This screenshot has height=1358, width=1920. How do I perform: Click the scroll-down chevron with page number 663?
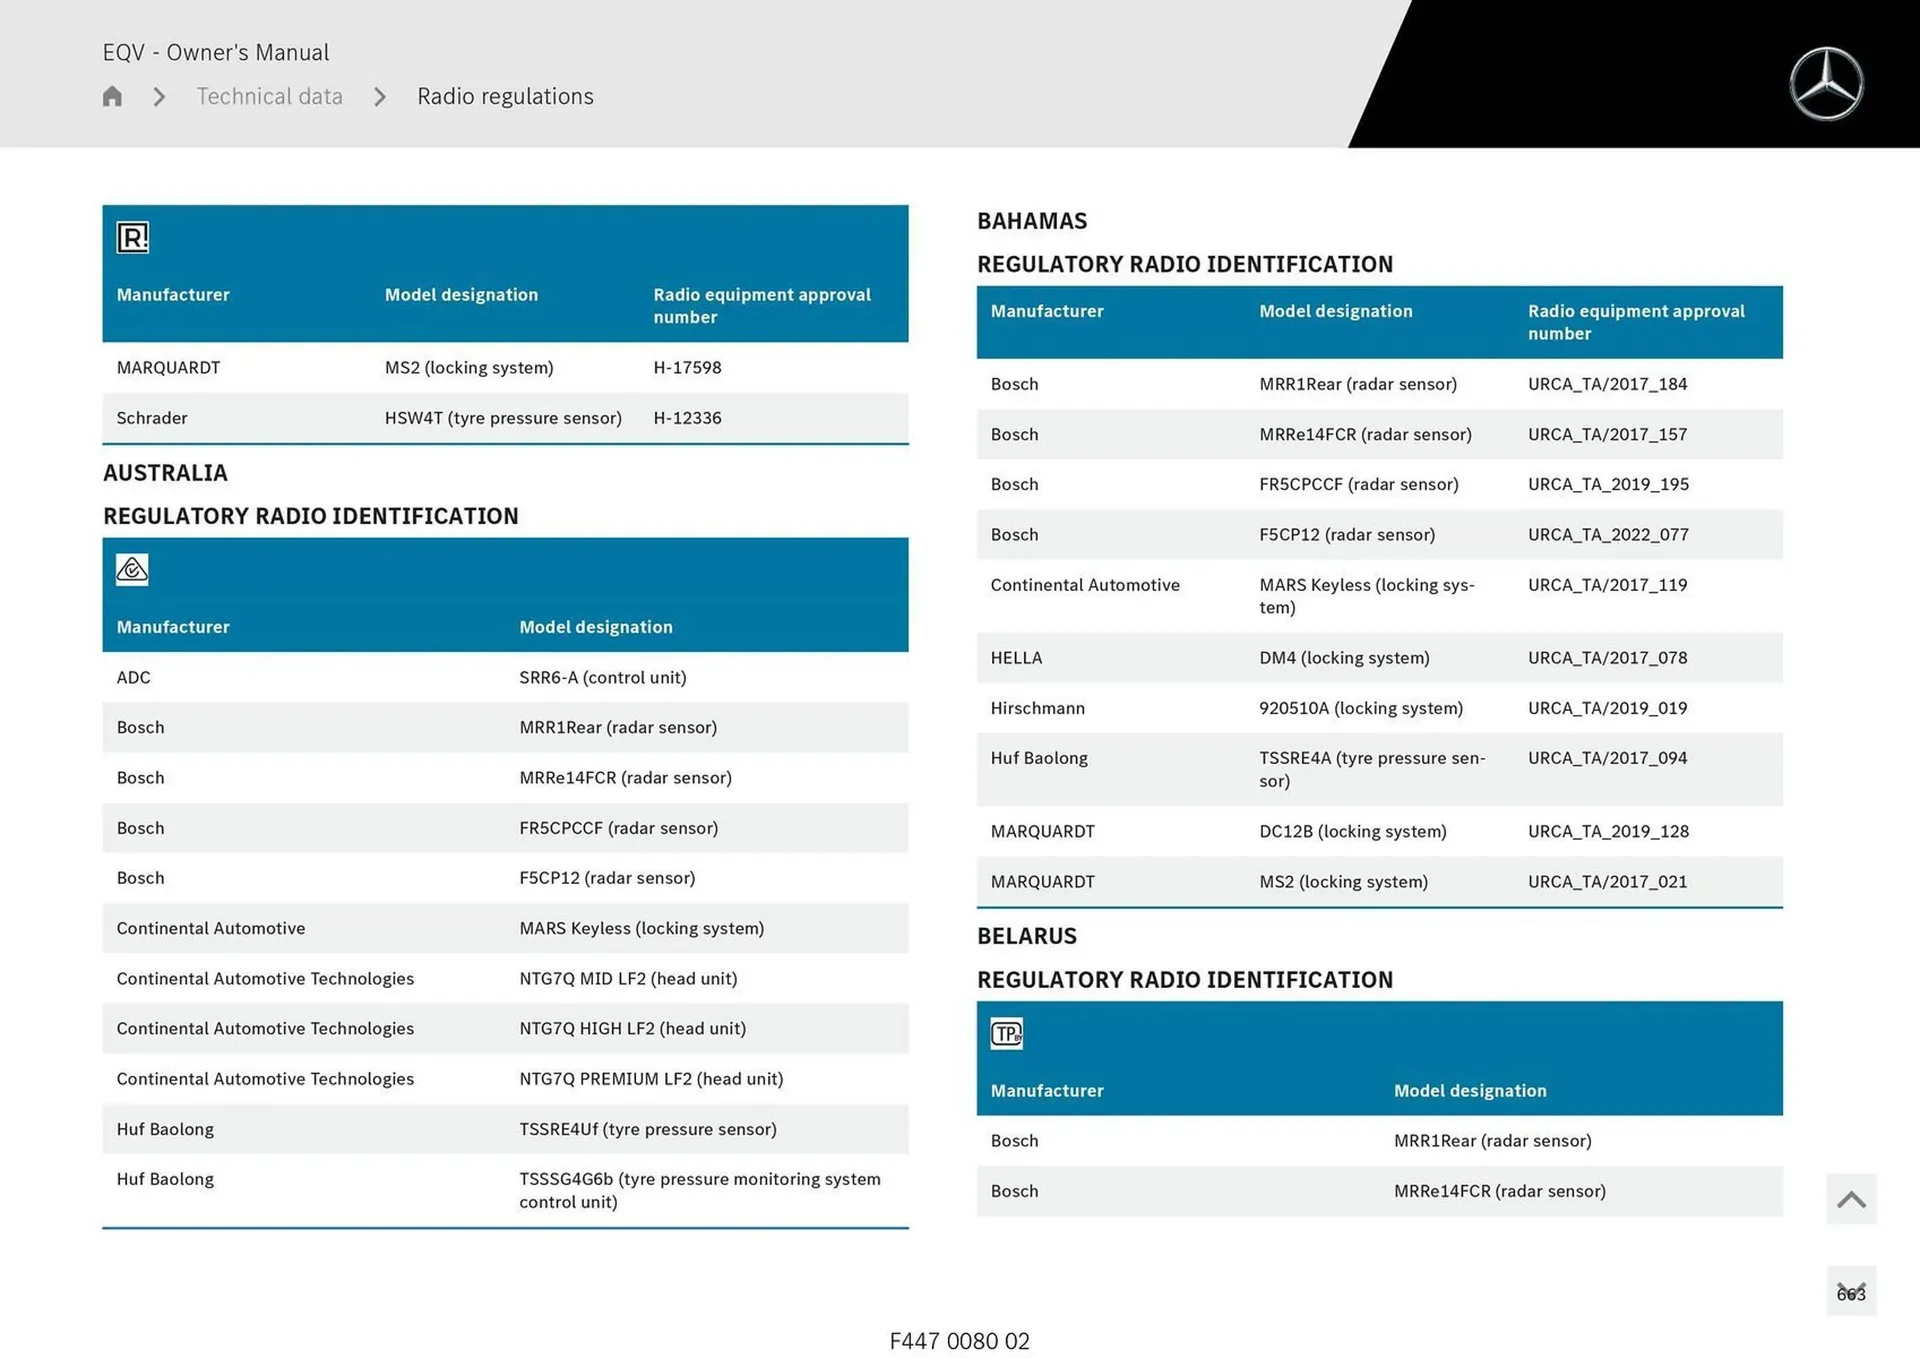pyautogui.click(x=1850, y=1291)
